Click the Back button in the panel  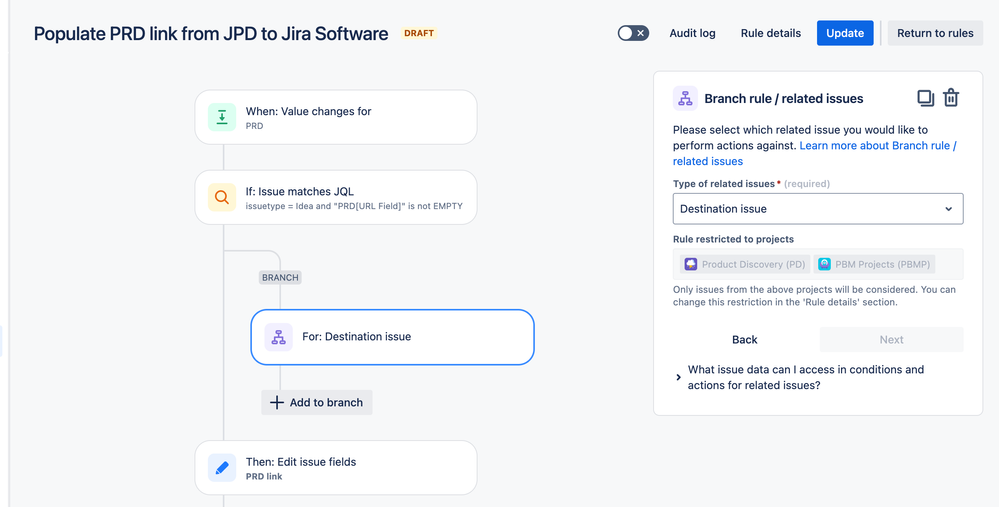pos(744,339)
